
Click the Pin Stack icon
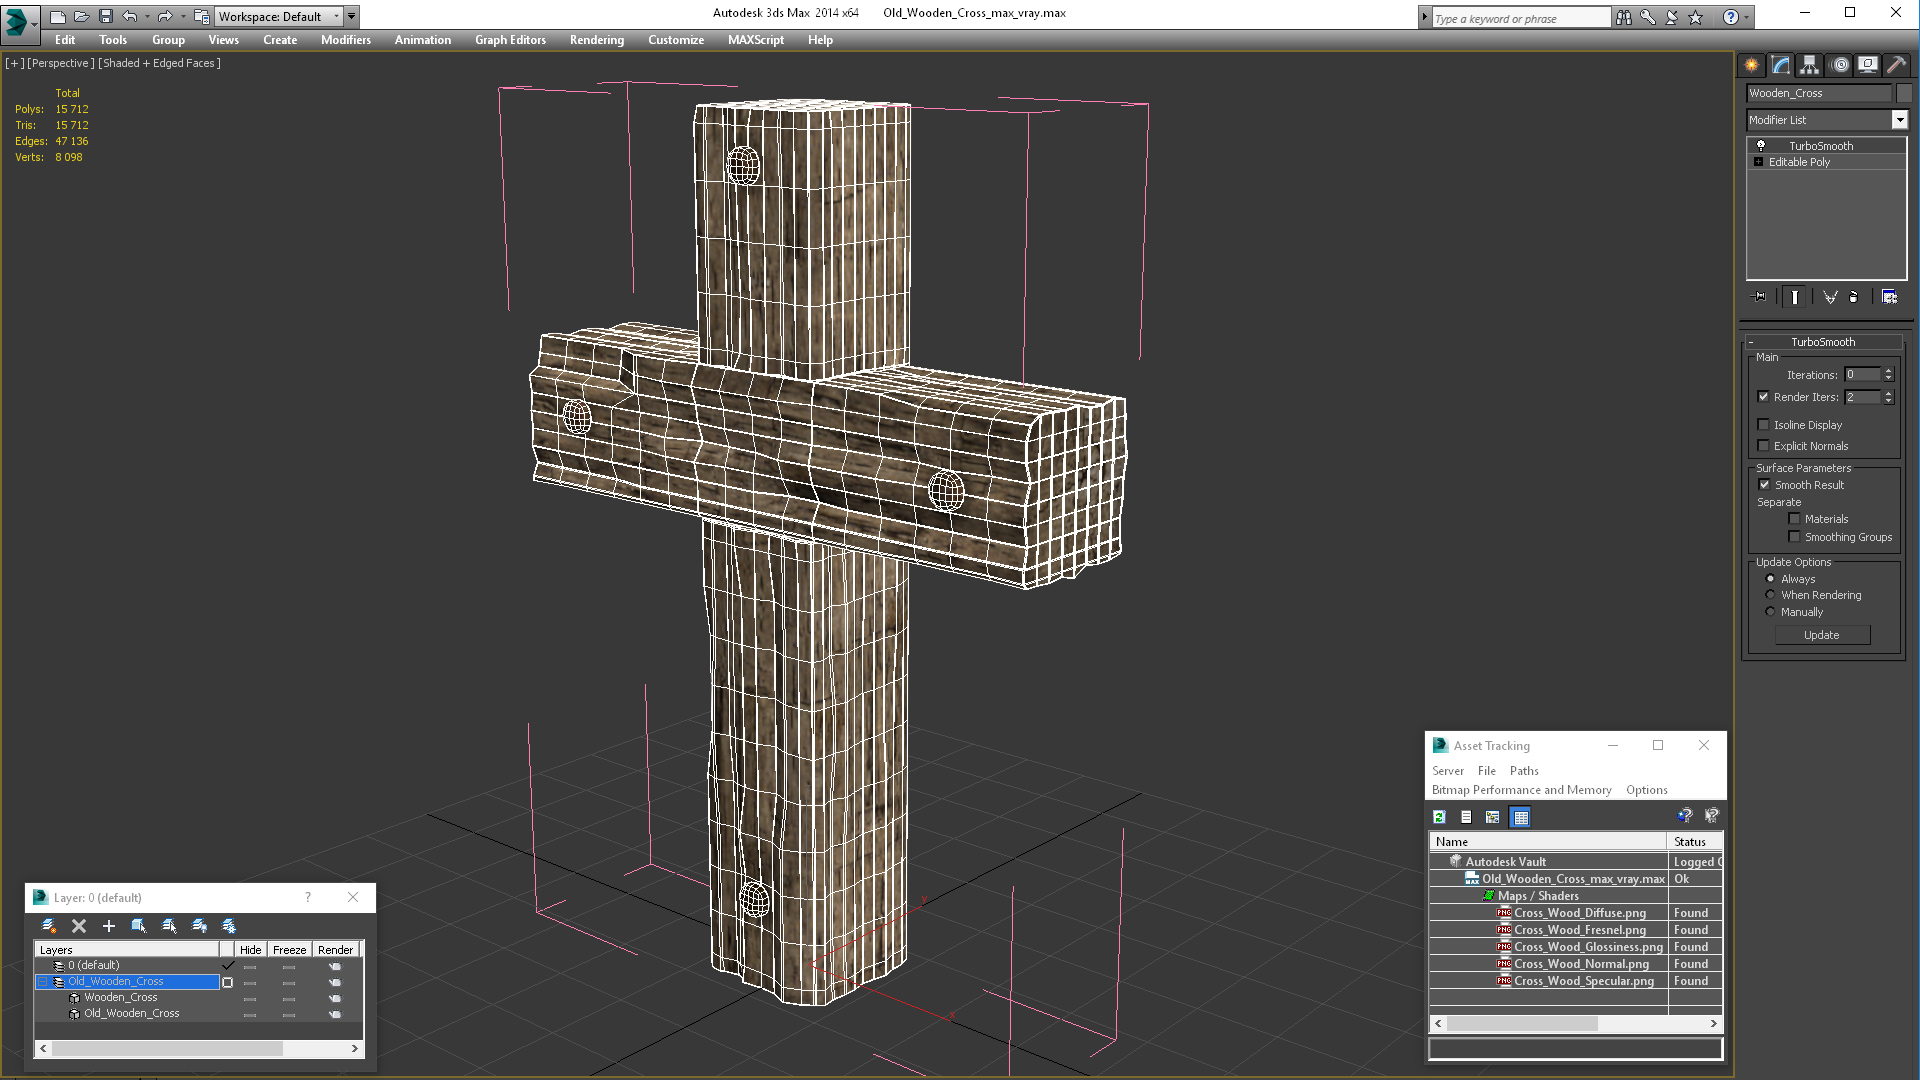point(1760,297)
